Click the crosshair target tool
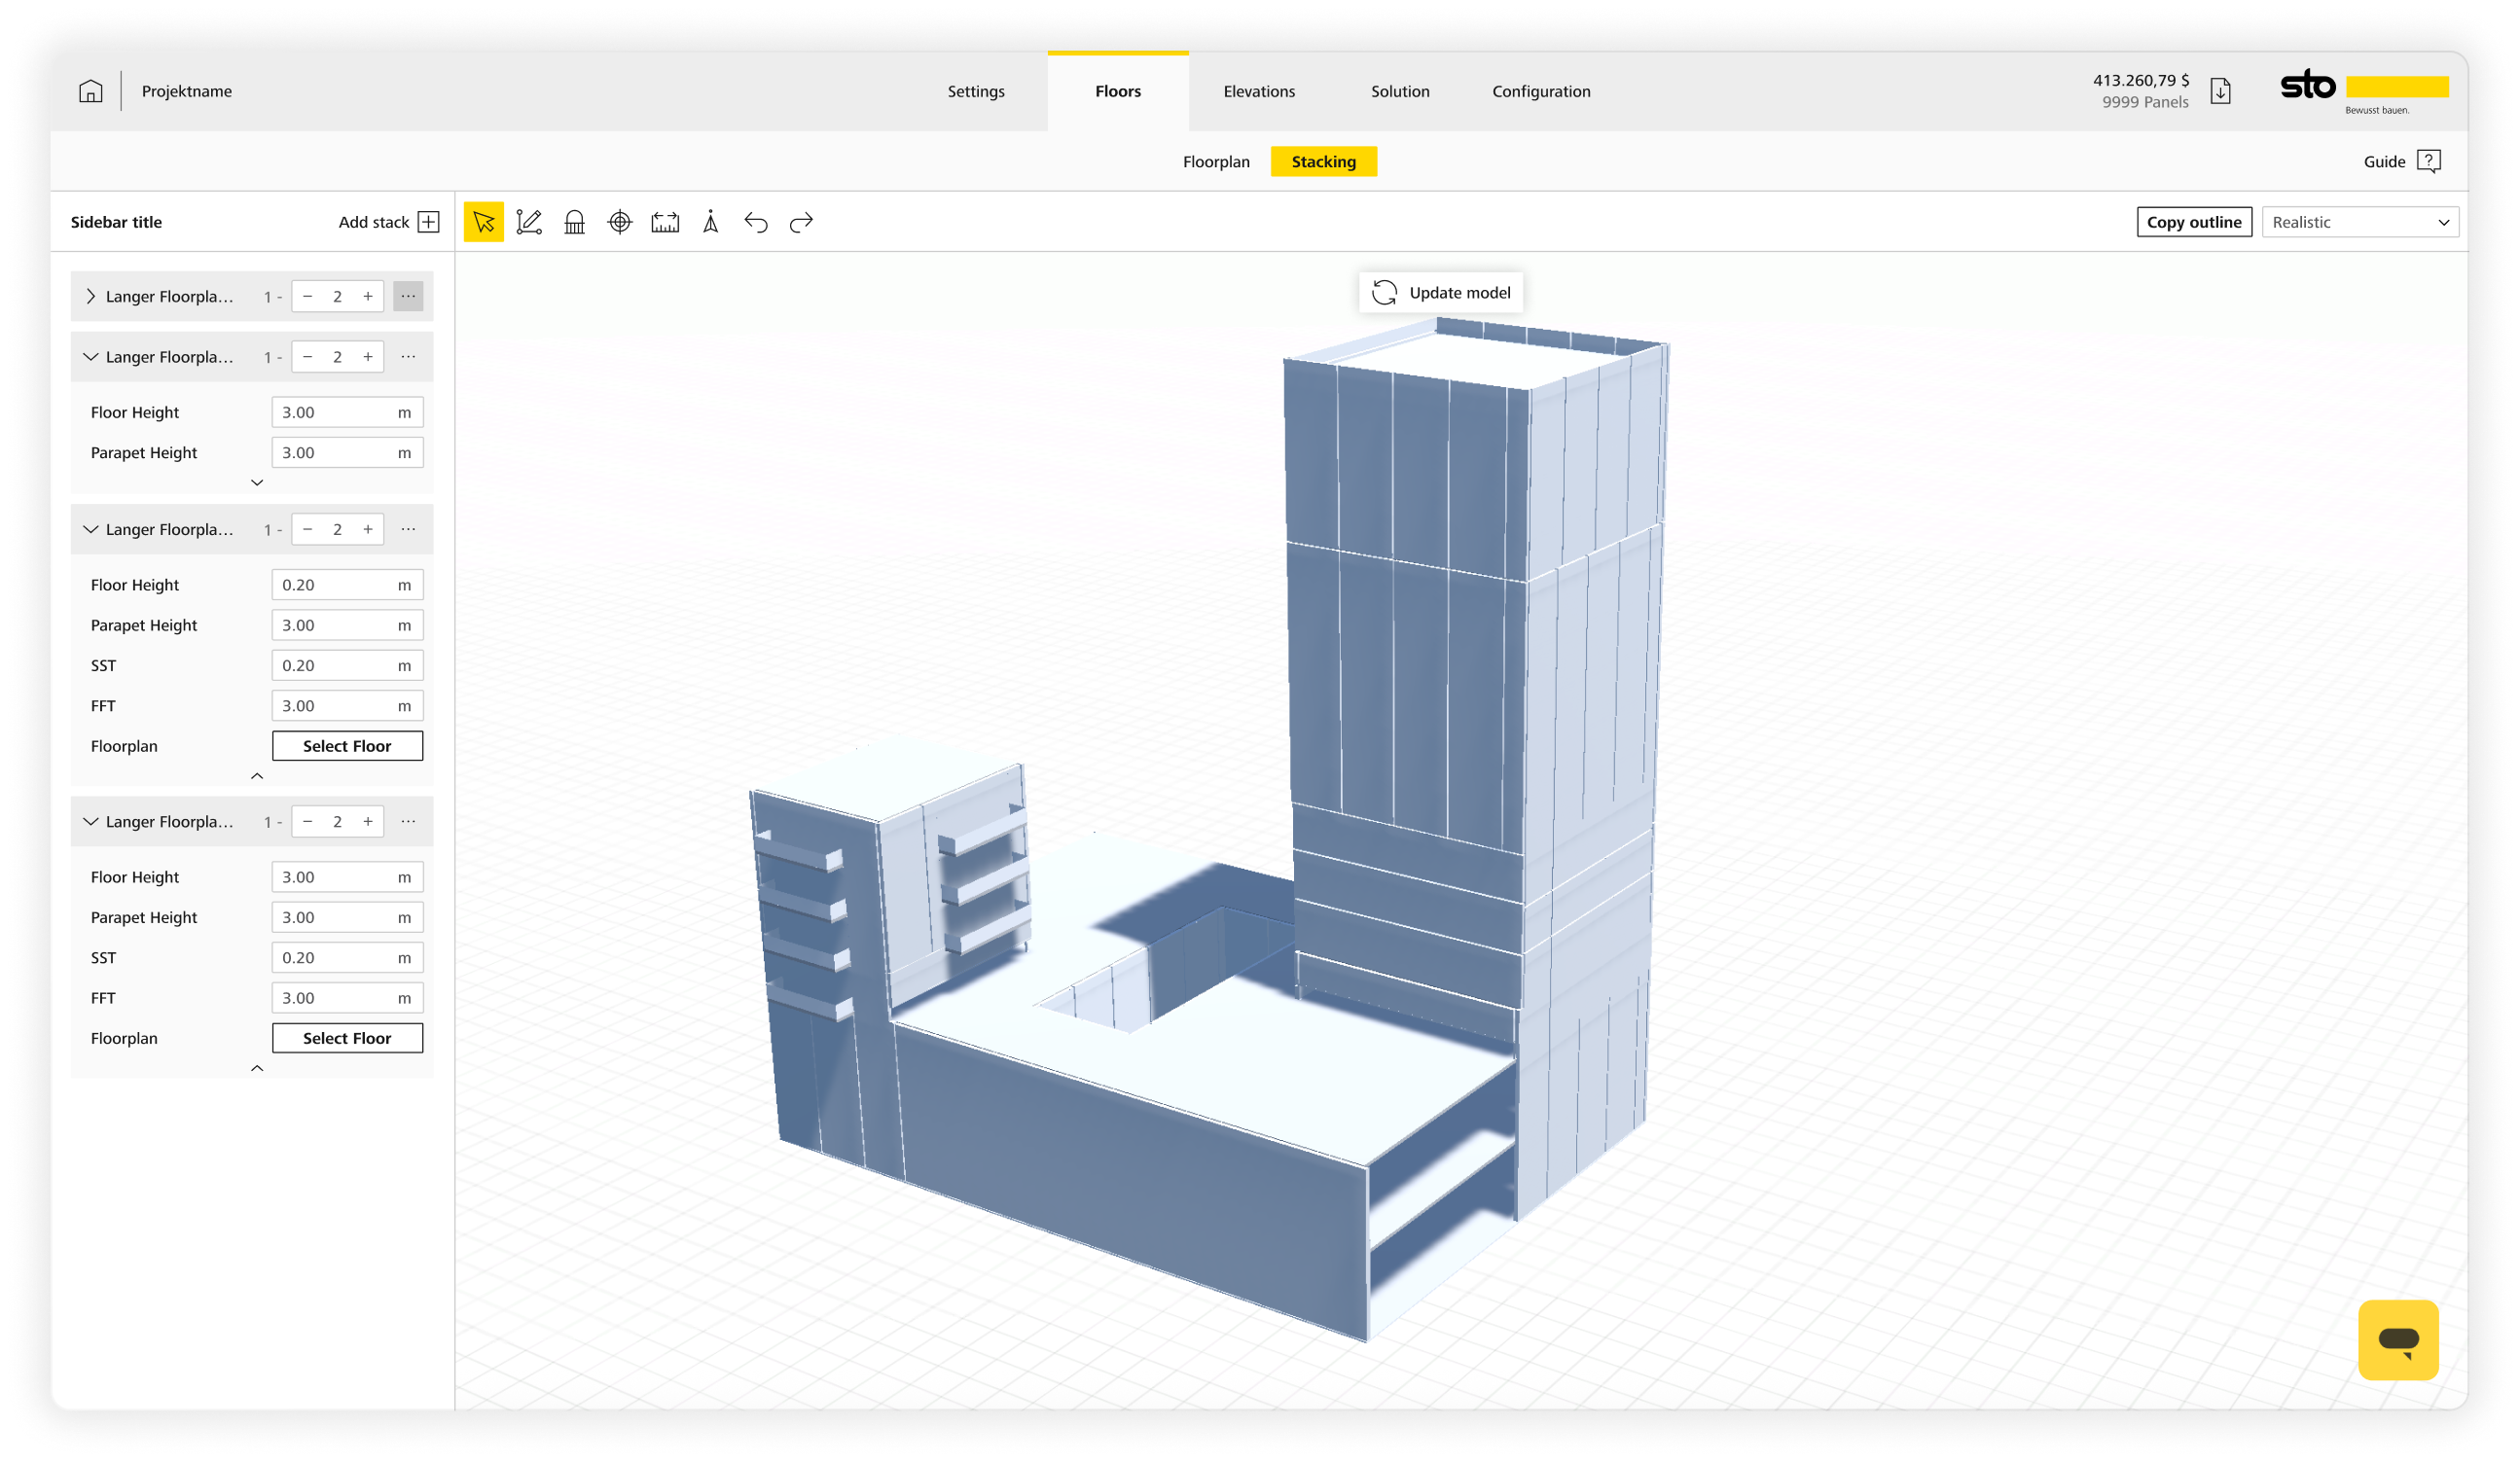 [620, 222]
